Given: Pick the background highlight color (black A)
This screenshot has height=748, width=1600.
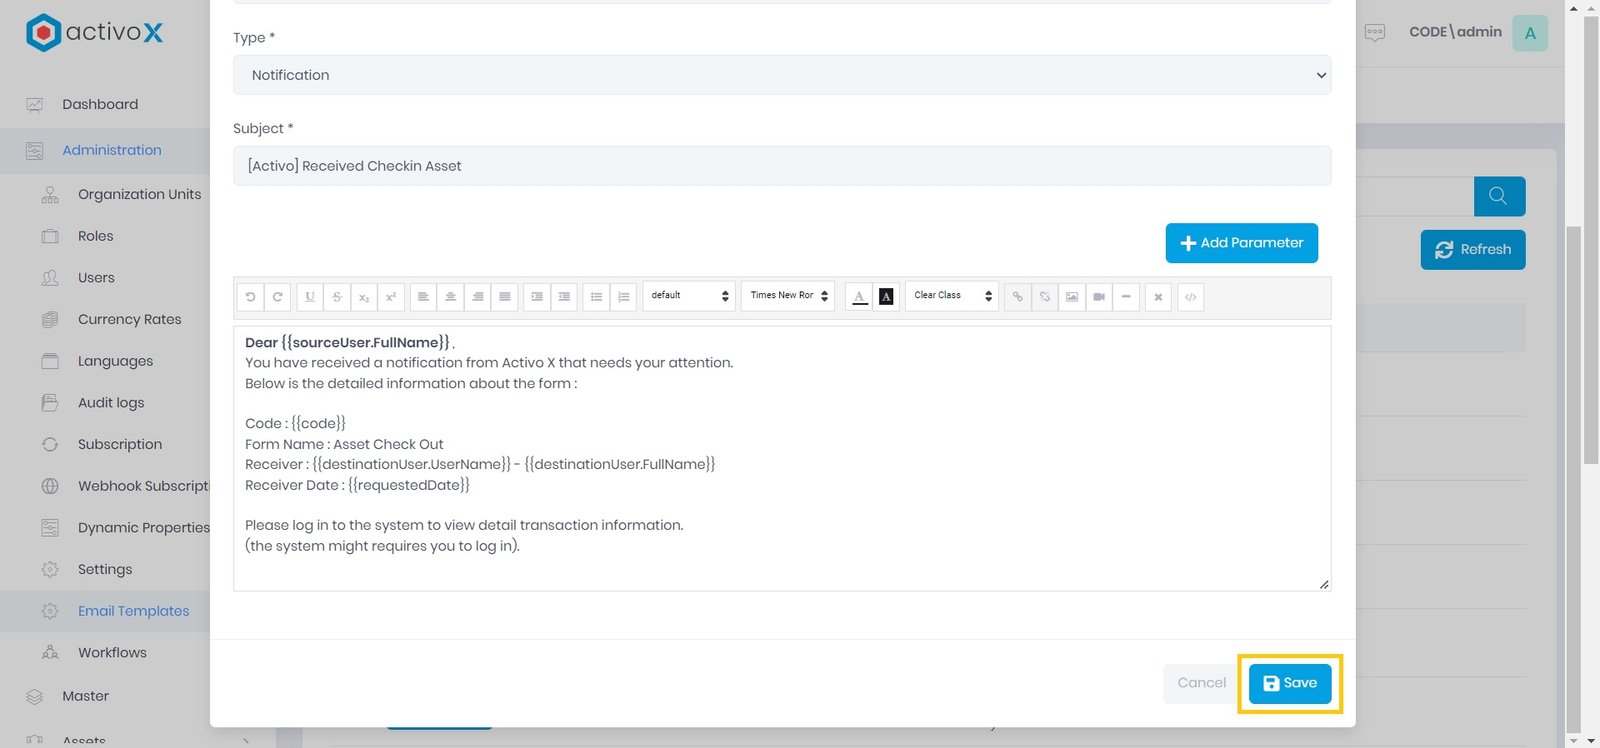Looking at the screenshot, I should [886, 297].
